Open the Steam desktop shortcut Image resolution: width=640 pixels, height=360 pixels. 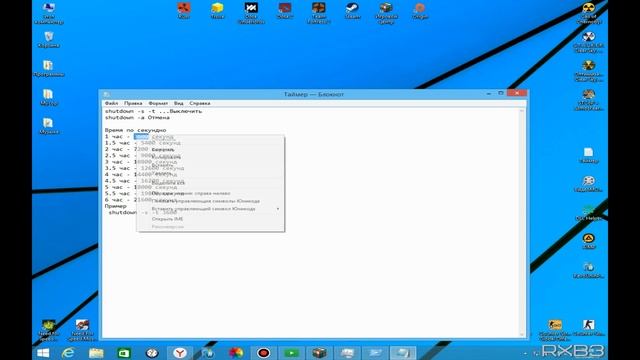click(352, 11)
